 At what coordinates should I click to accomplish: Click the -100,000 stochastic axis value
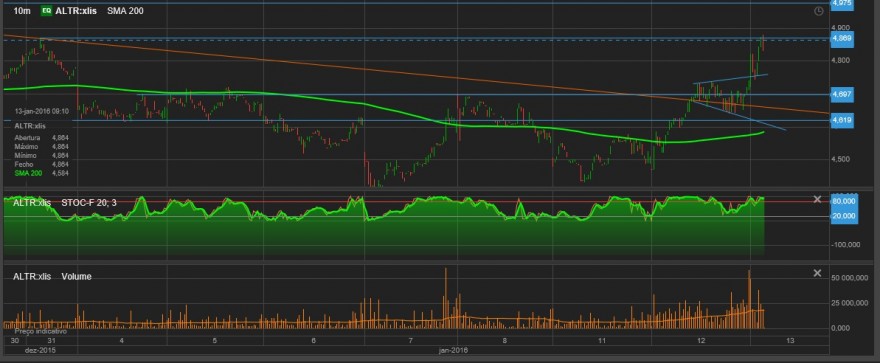click(x=845, y=245)
